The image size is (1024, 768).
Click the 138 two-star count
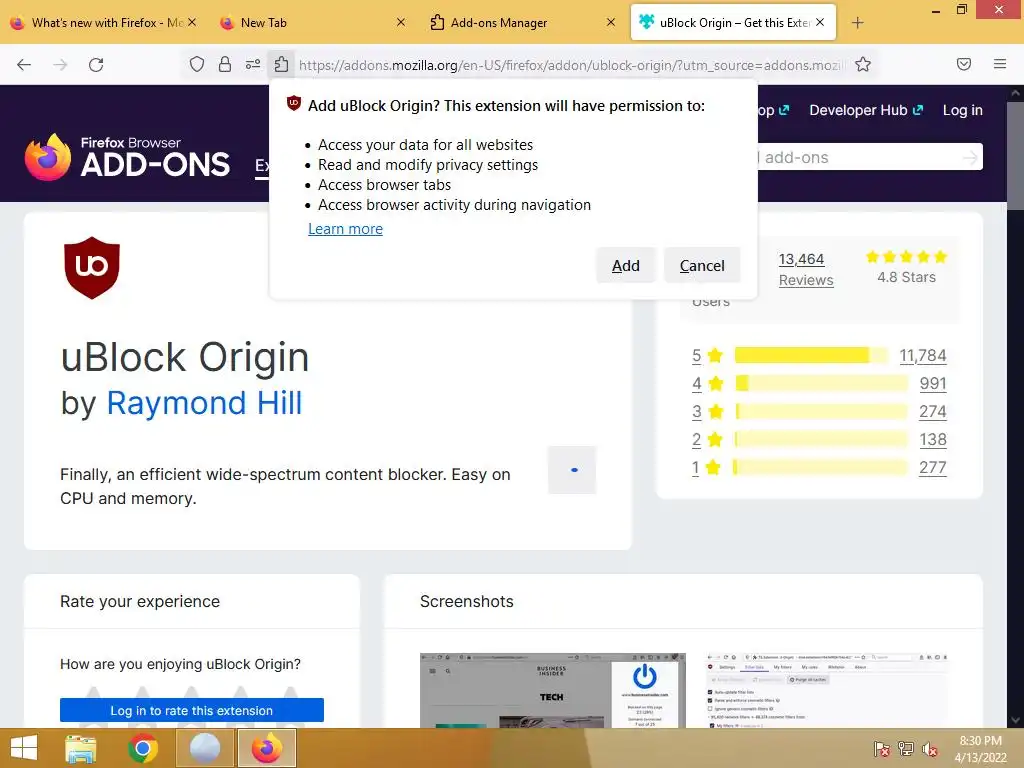(933, 440)
